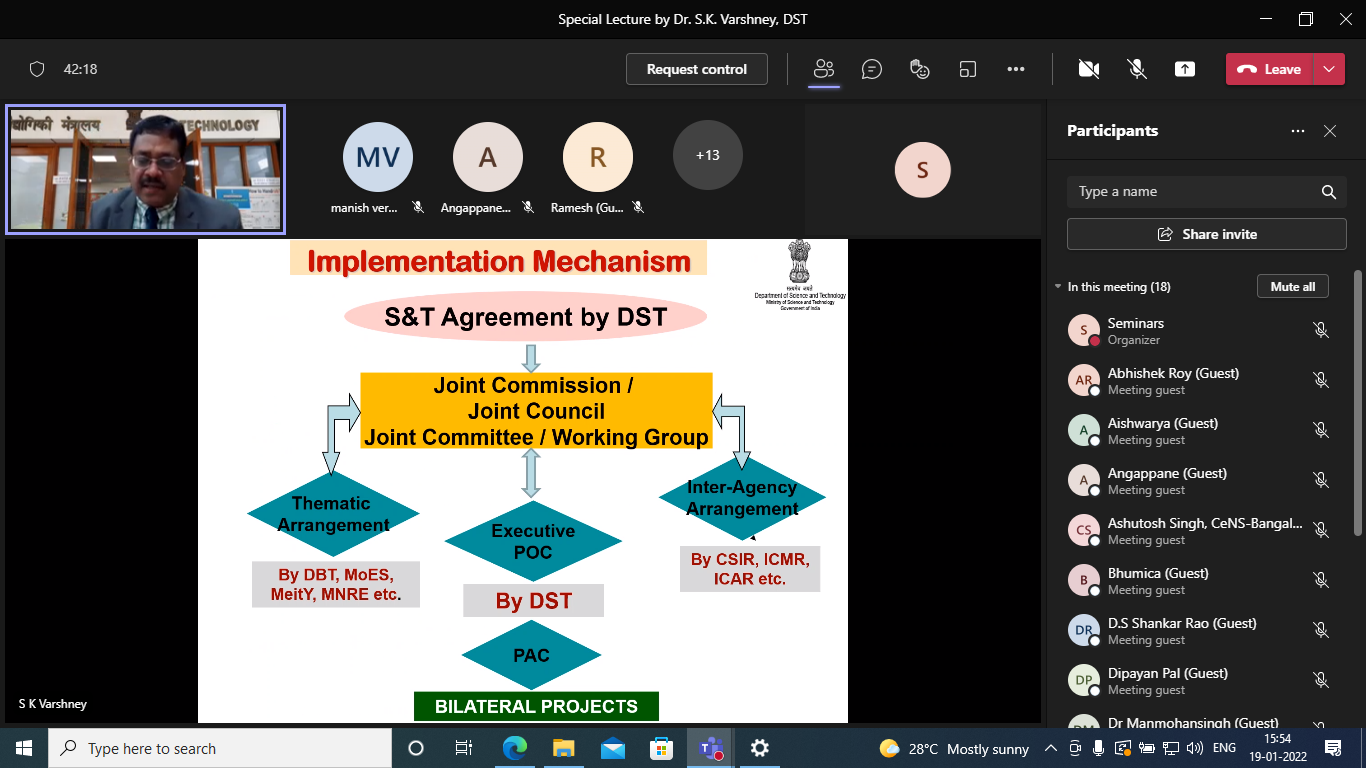This screenshot has width=1366, height=768.
Task: Open the meeting chat icon
Action: (x=872, y=69)
